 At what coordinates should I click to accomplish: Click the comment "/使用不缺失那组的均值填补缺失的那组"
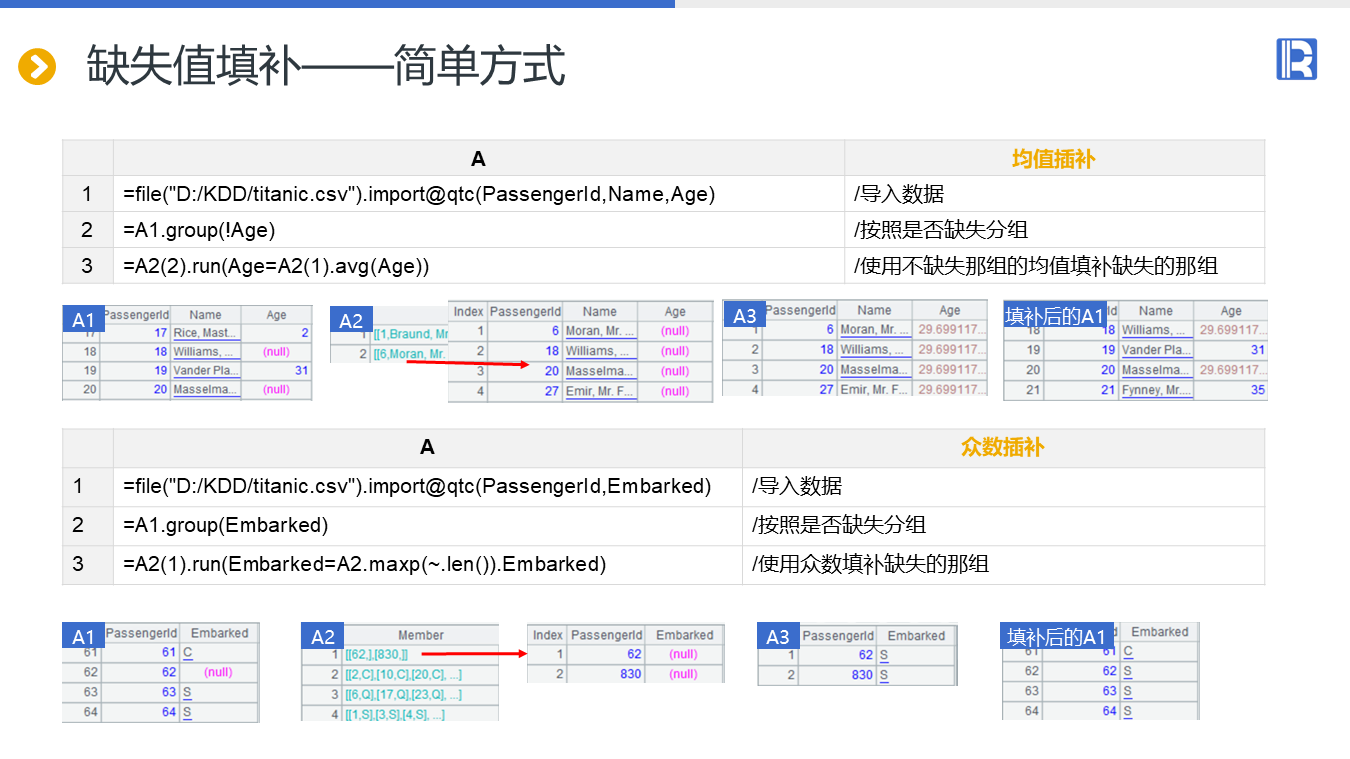pos(1036,266)
